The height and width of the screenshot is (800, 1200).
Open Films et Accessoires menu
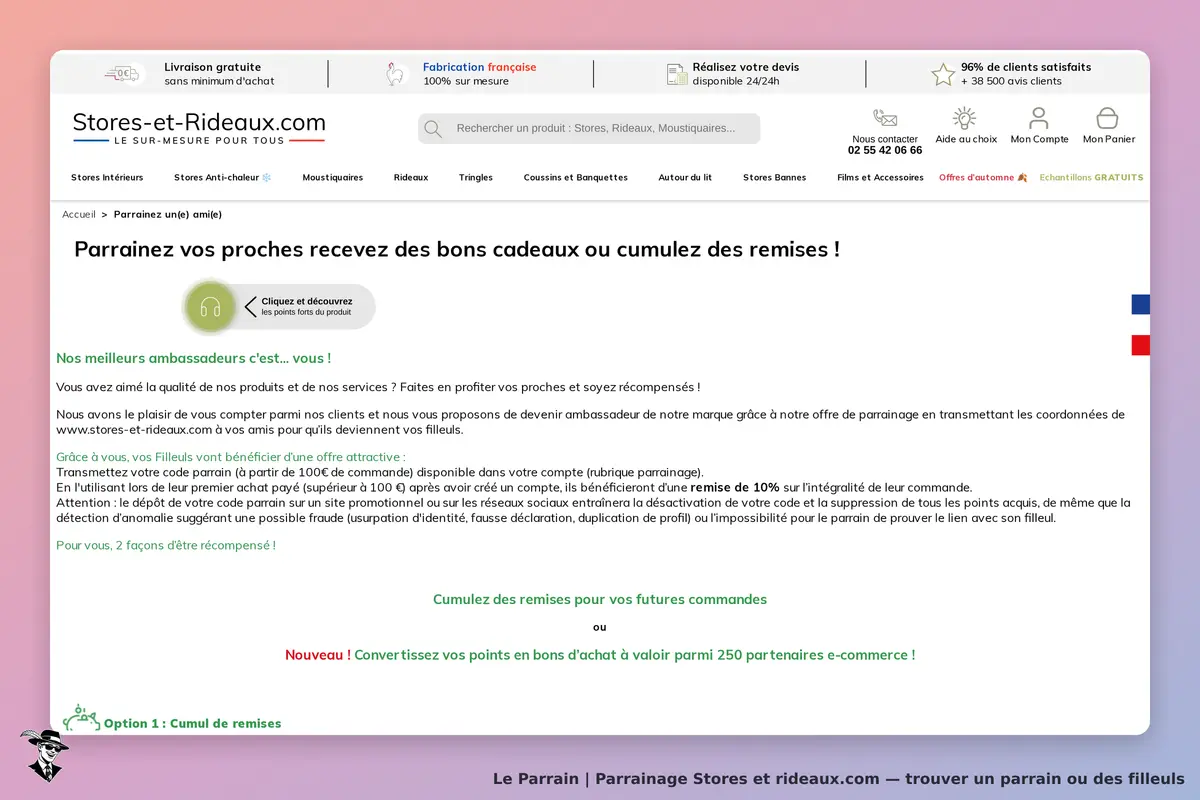[x=881, y=177]
